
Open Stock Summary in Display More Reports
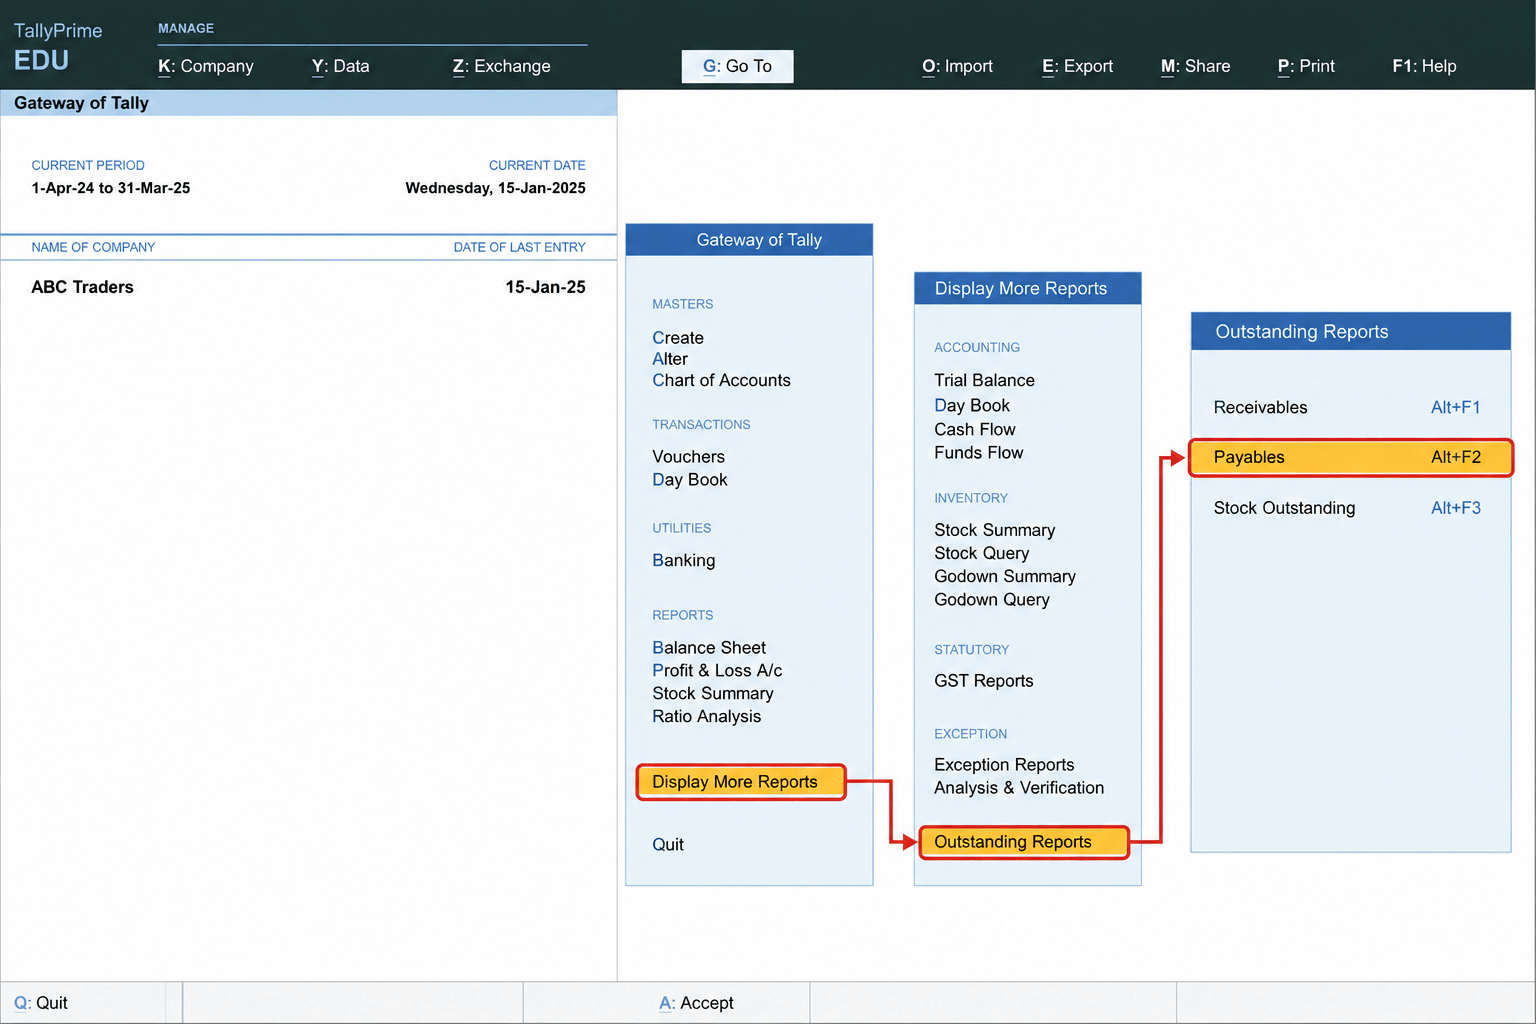tap(995, 530)
